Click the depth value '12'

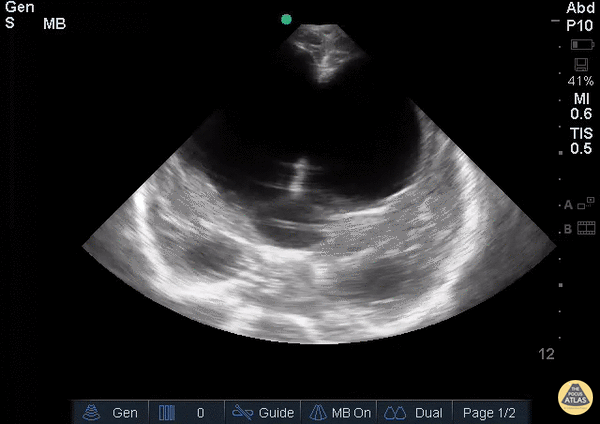(x=546, y=354)
